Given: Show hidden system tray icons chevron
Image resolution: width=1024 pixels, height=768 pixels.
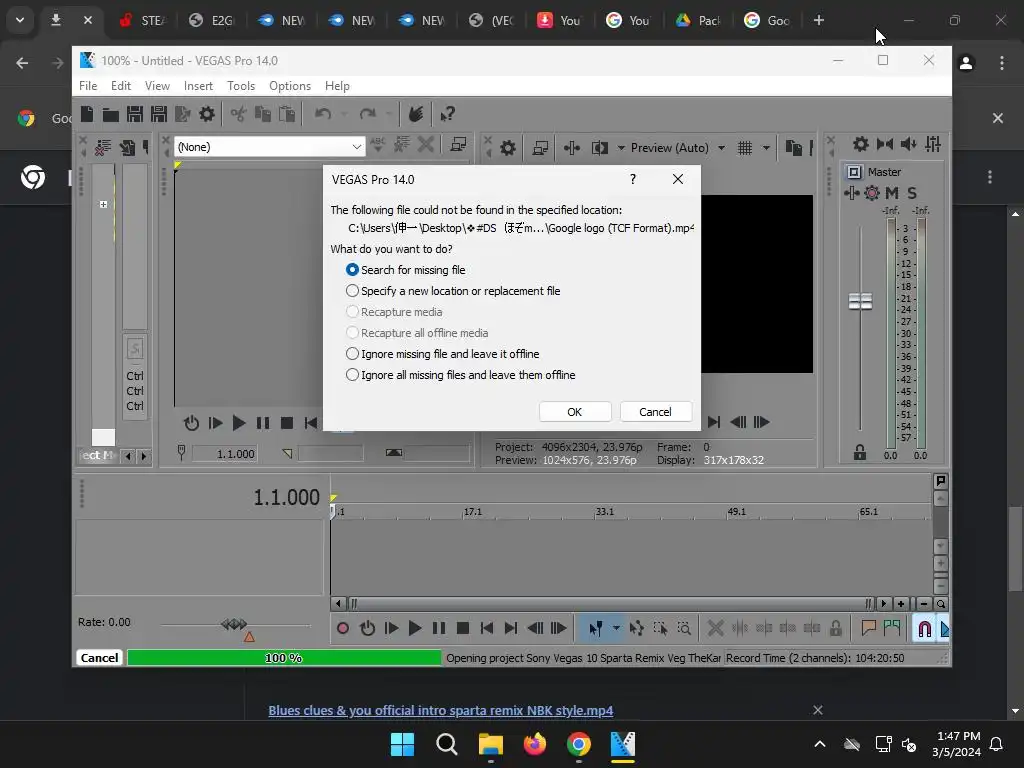Looking at the screenshot, I should click(x=820, y=744).
